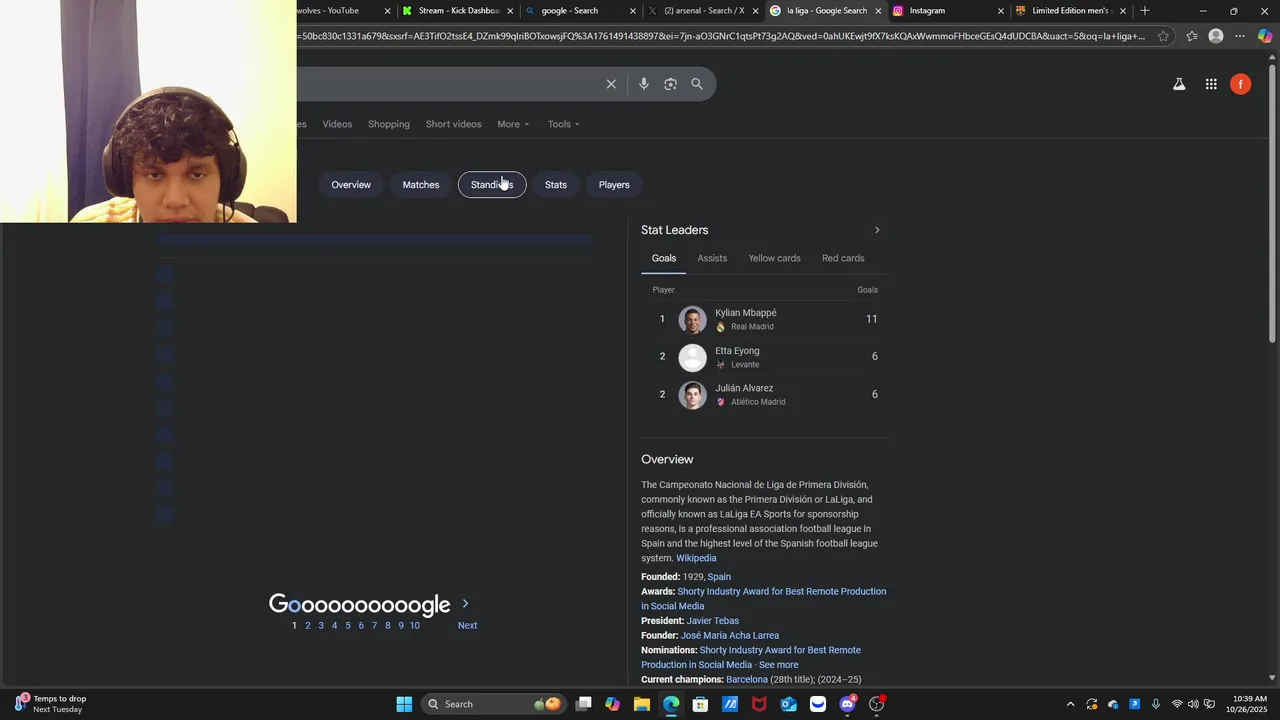Launch Copilot from the taskbar
Screen dimensions: 1280x720
(x=613, y=704)
